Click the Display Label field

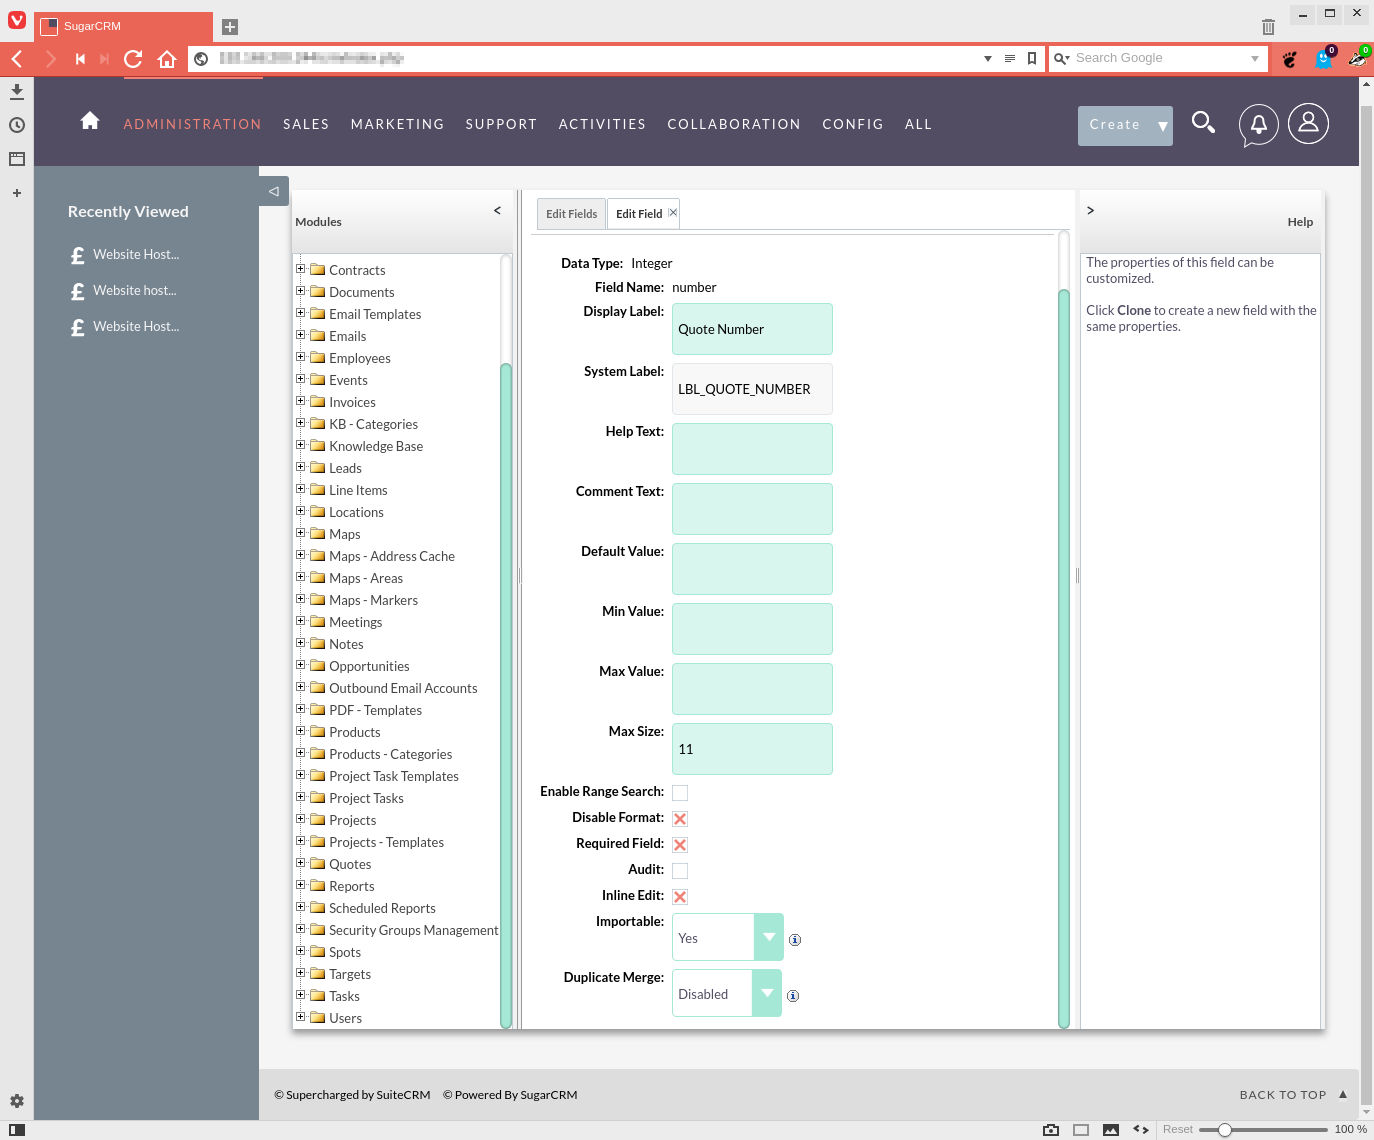tap(752, 329)
